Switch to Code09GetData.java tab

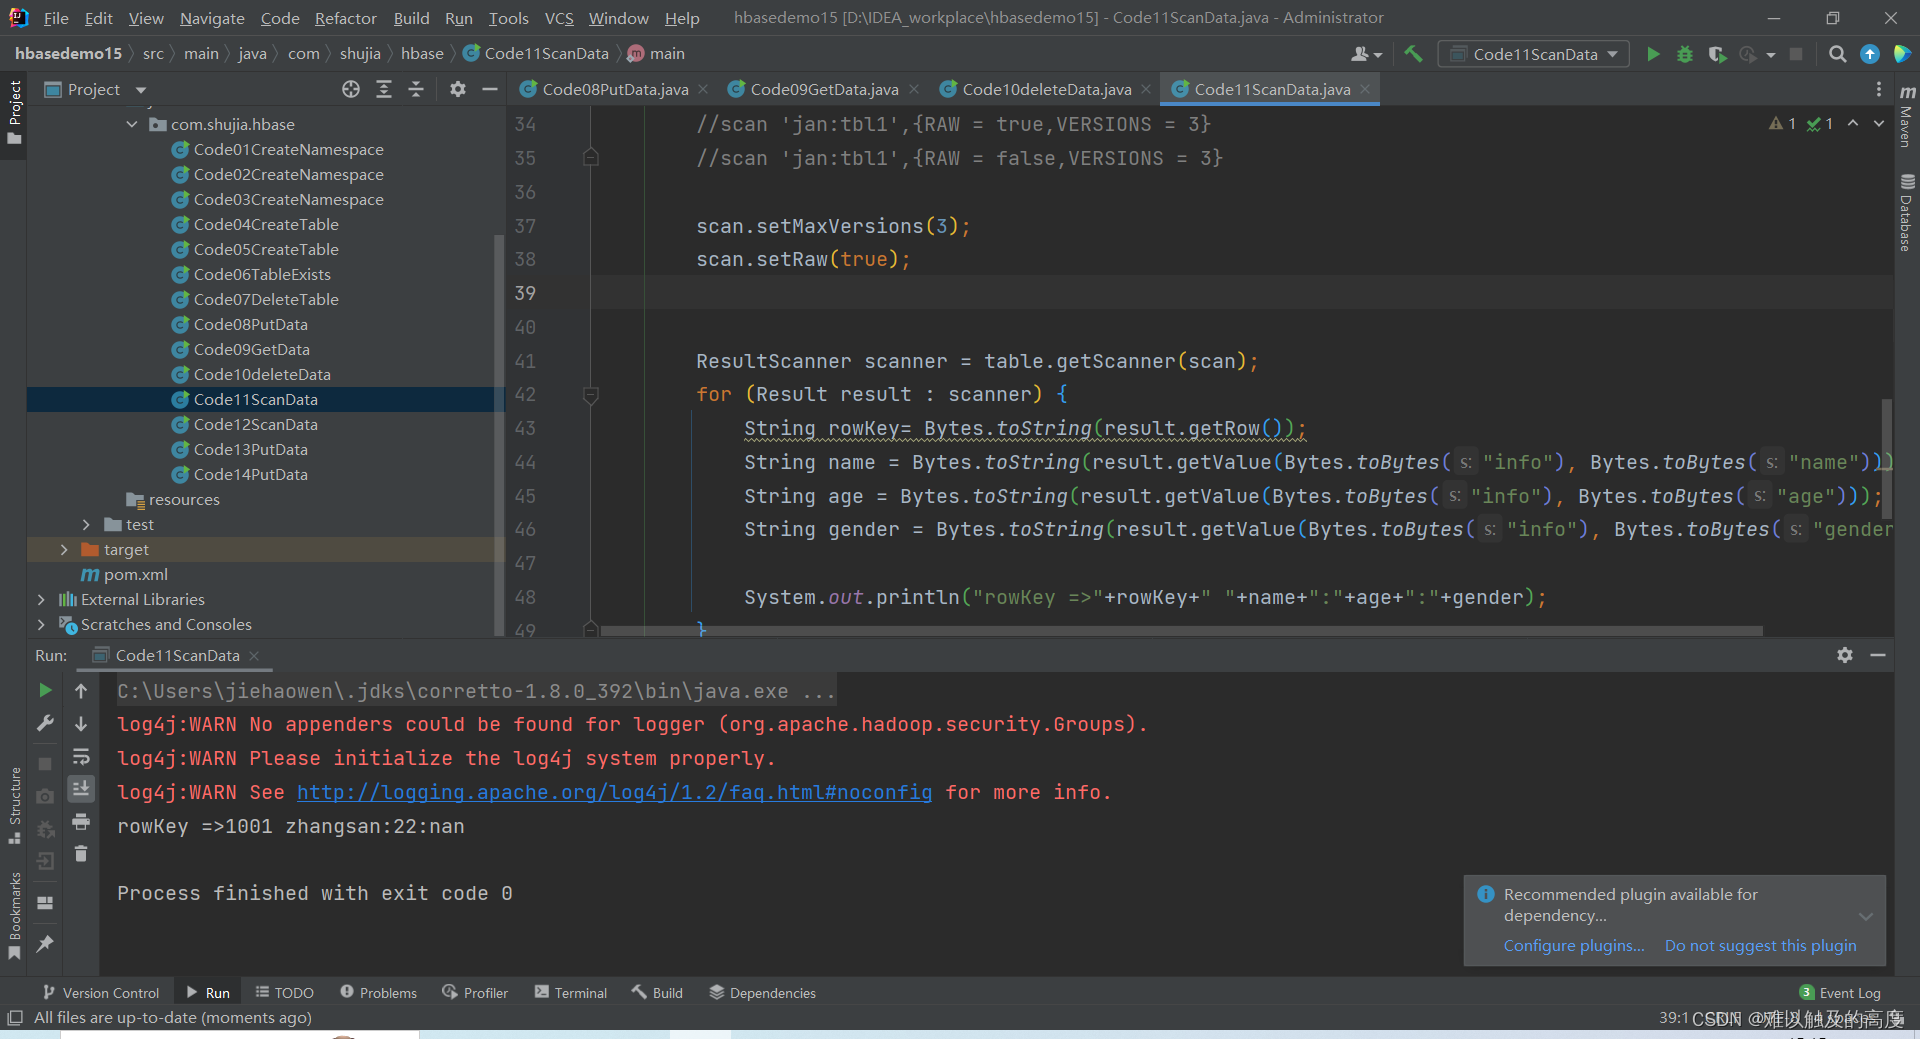pyautogui.click(x=823, y=90)
